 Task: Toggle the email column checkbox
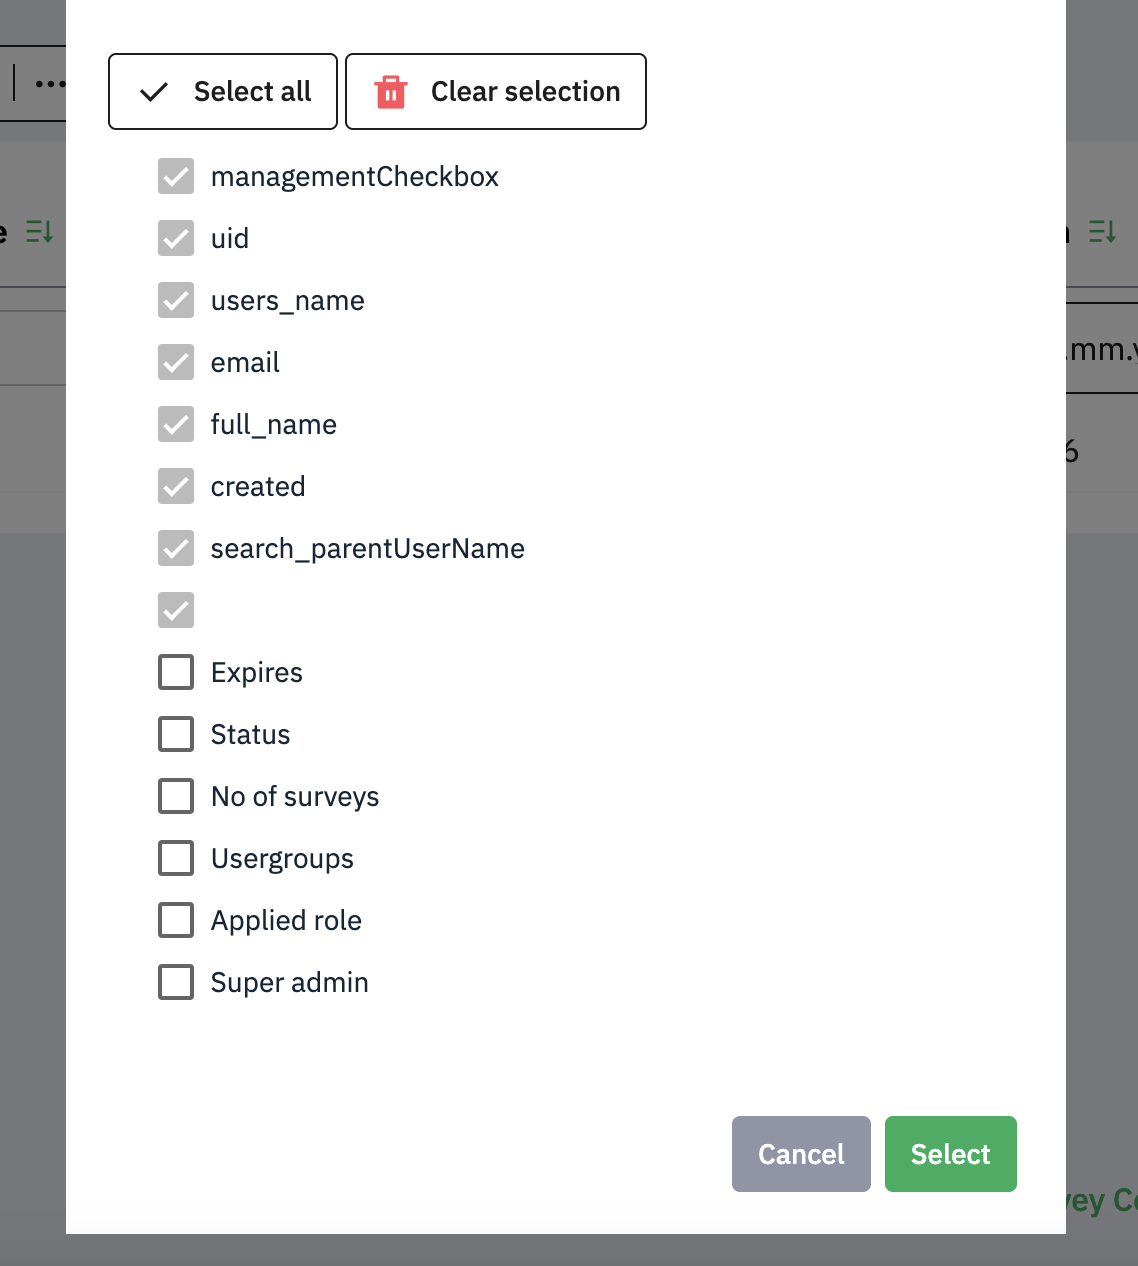coord(176,362)
